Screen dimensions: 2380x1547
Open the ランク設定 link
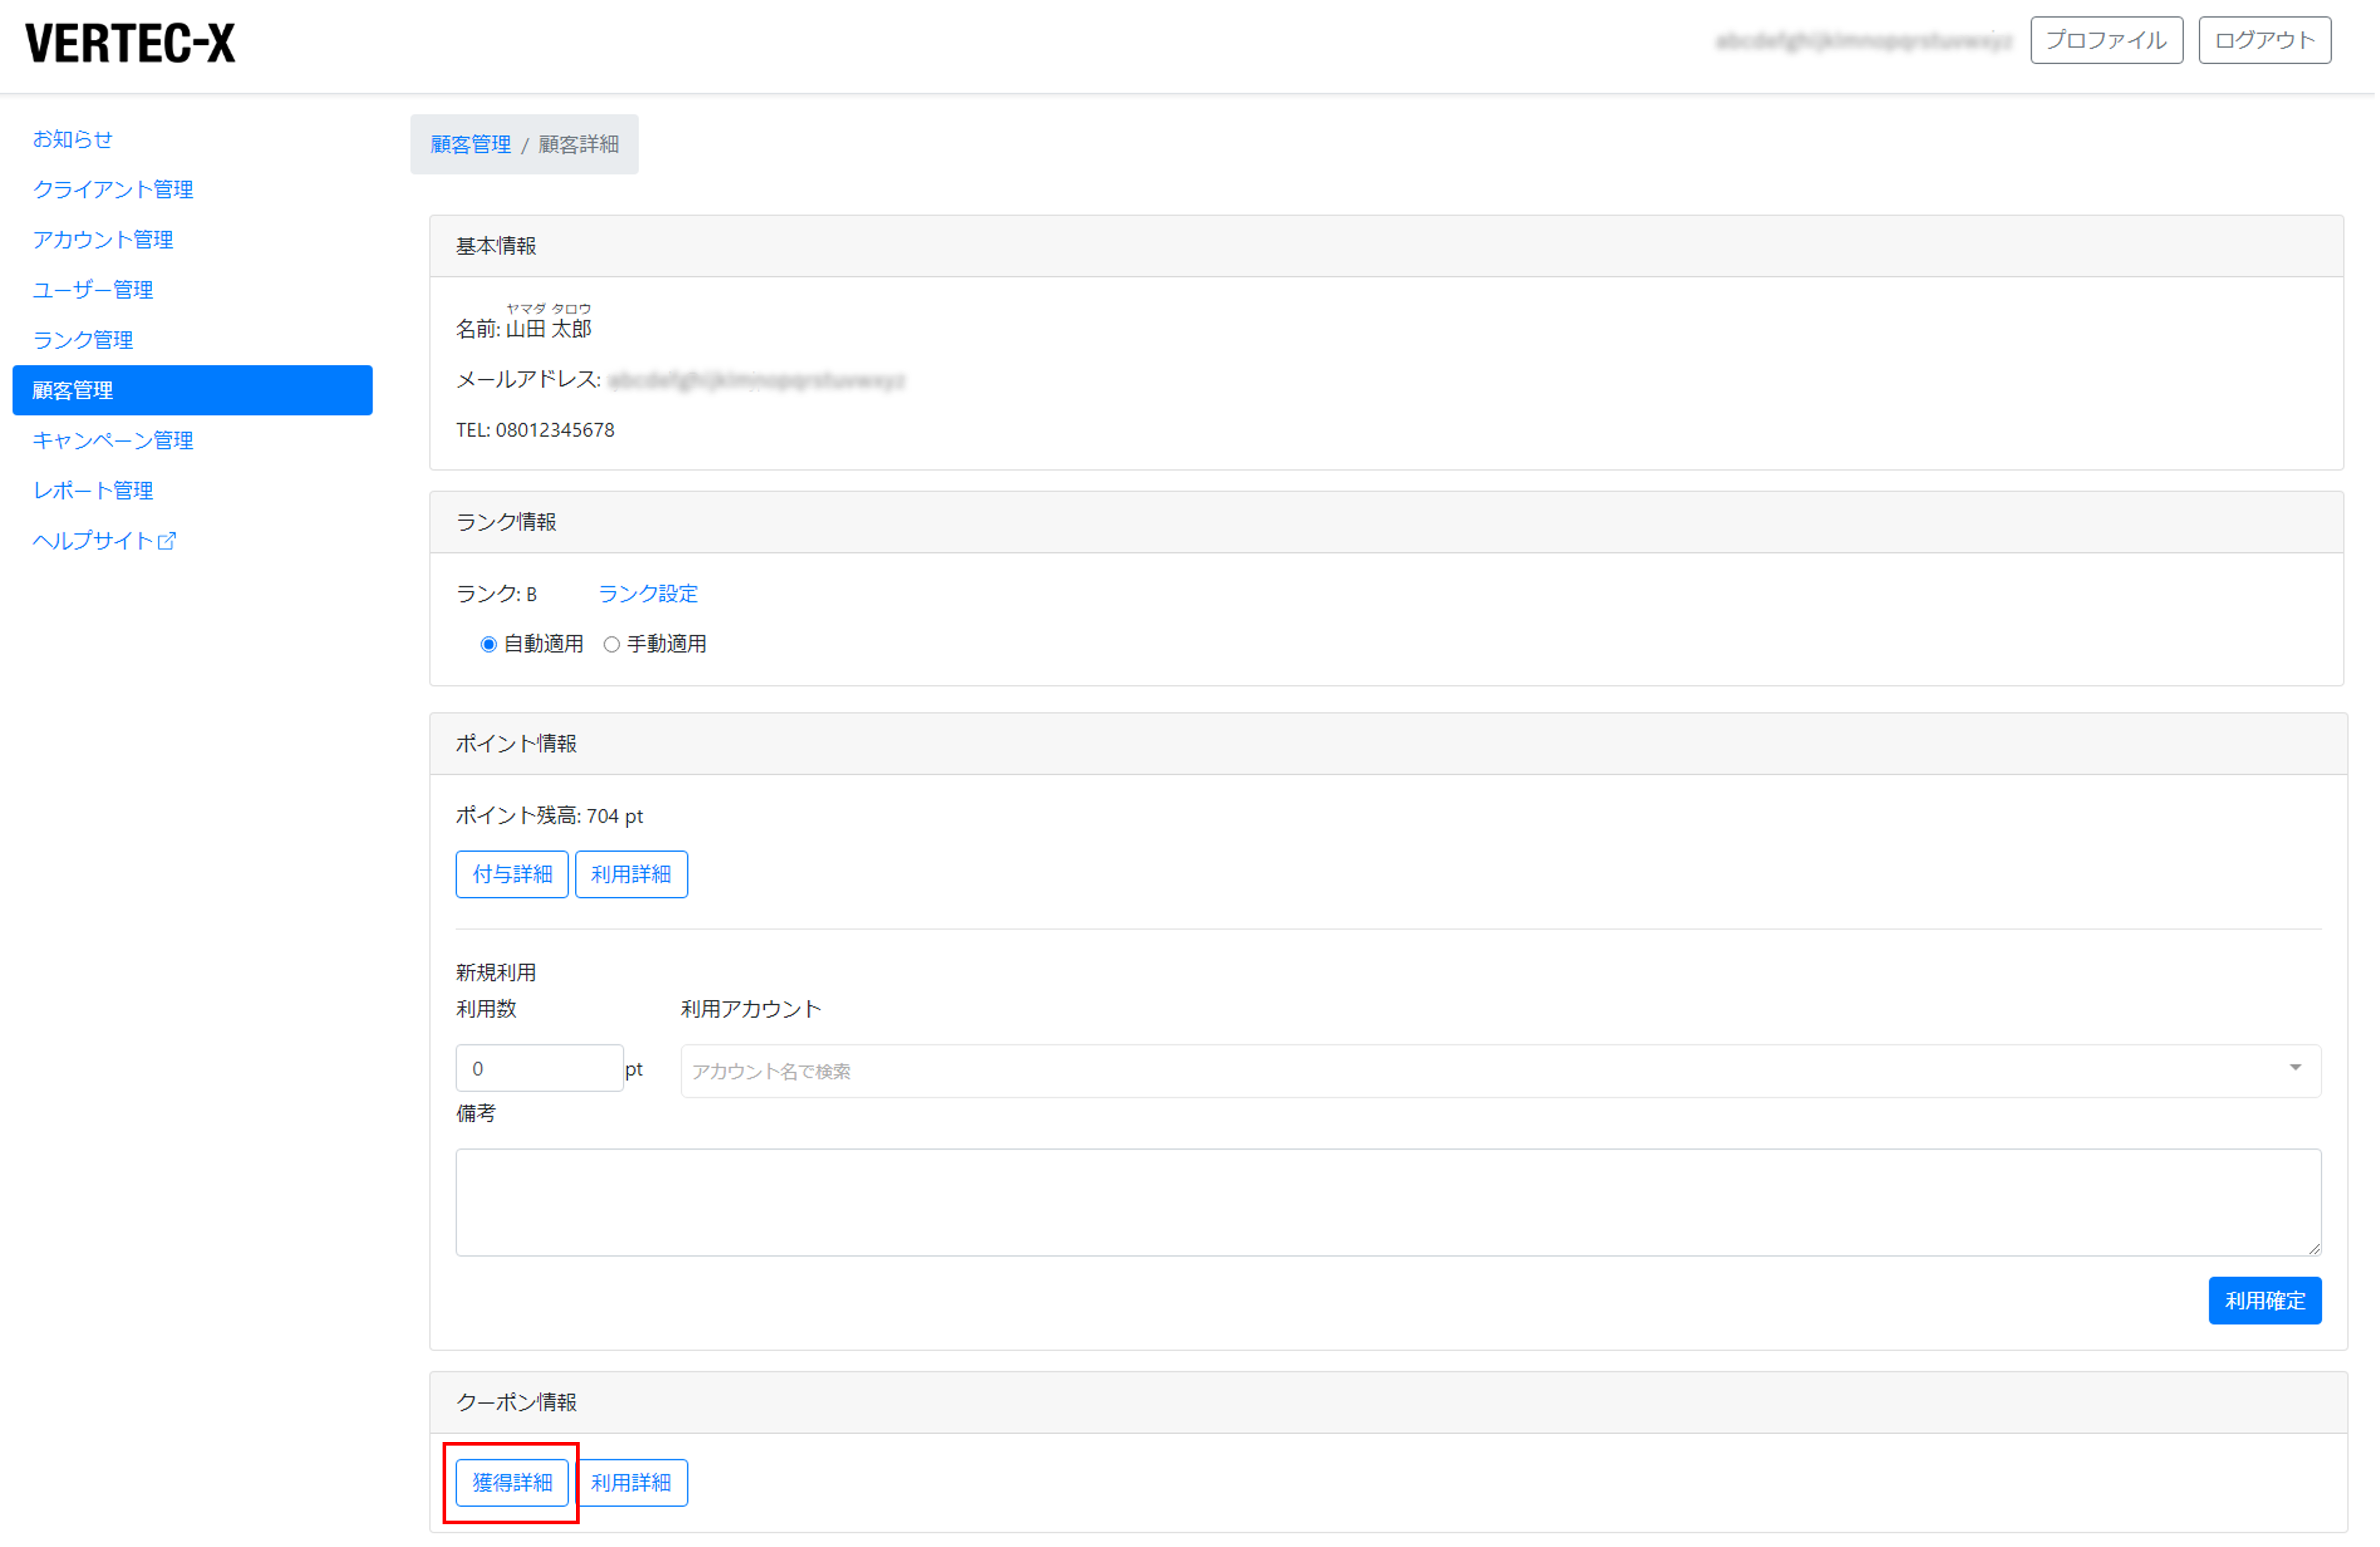pos(647,594)
